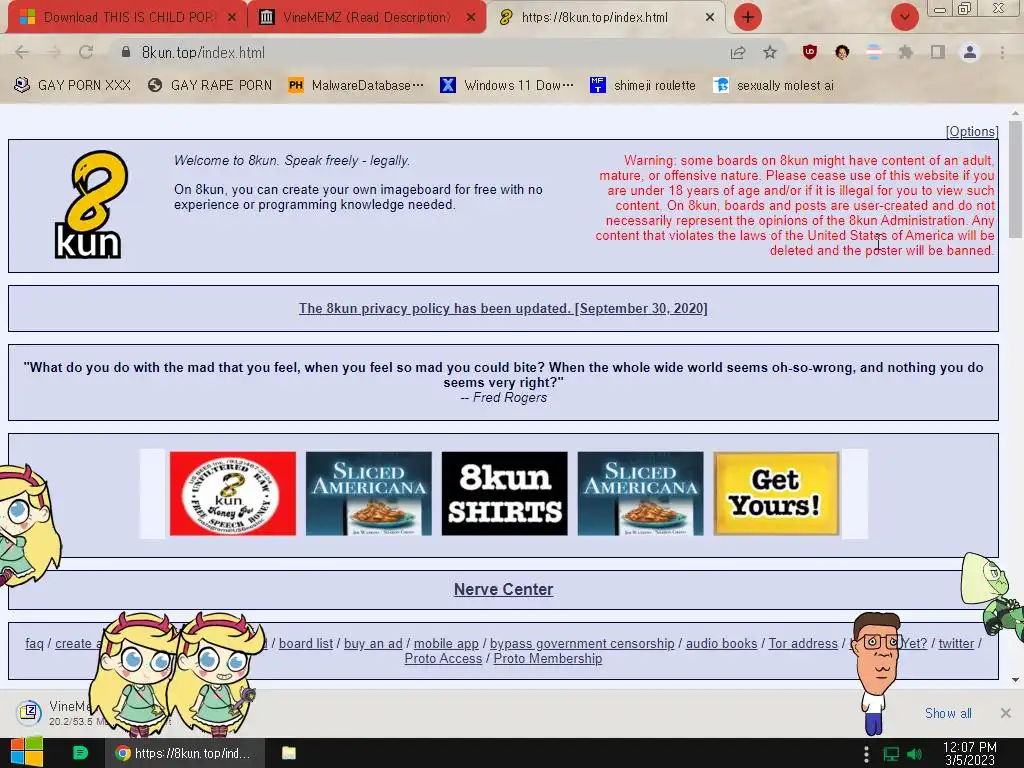Open the system tray overflow dots
Image resolution: width=1024 pixels, height=768 pixels.
click(x=866, y=754)
